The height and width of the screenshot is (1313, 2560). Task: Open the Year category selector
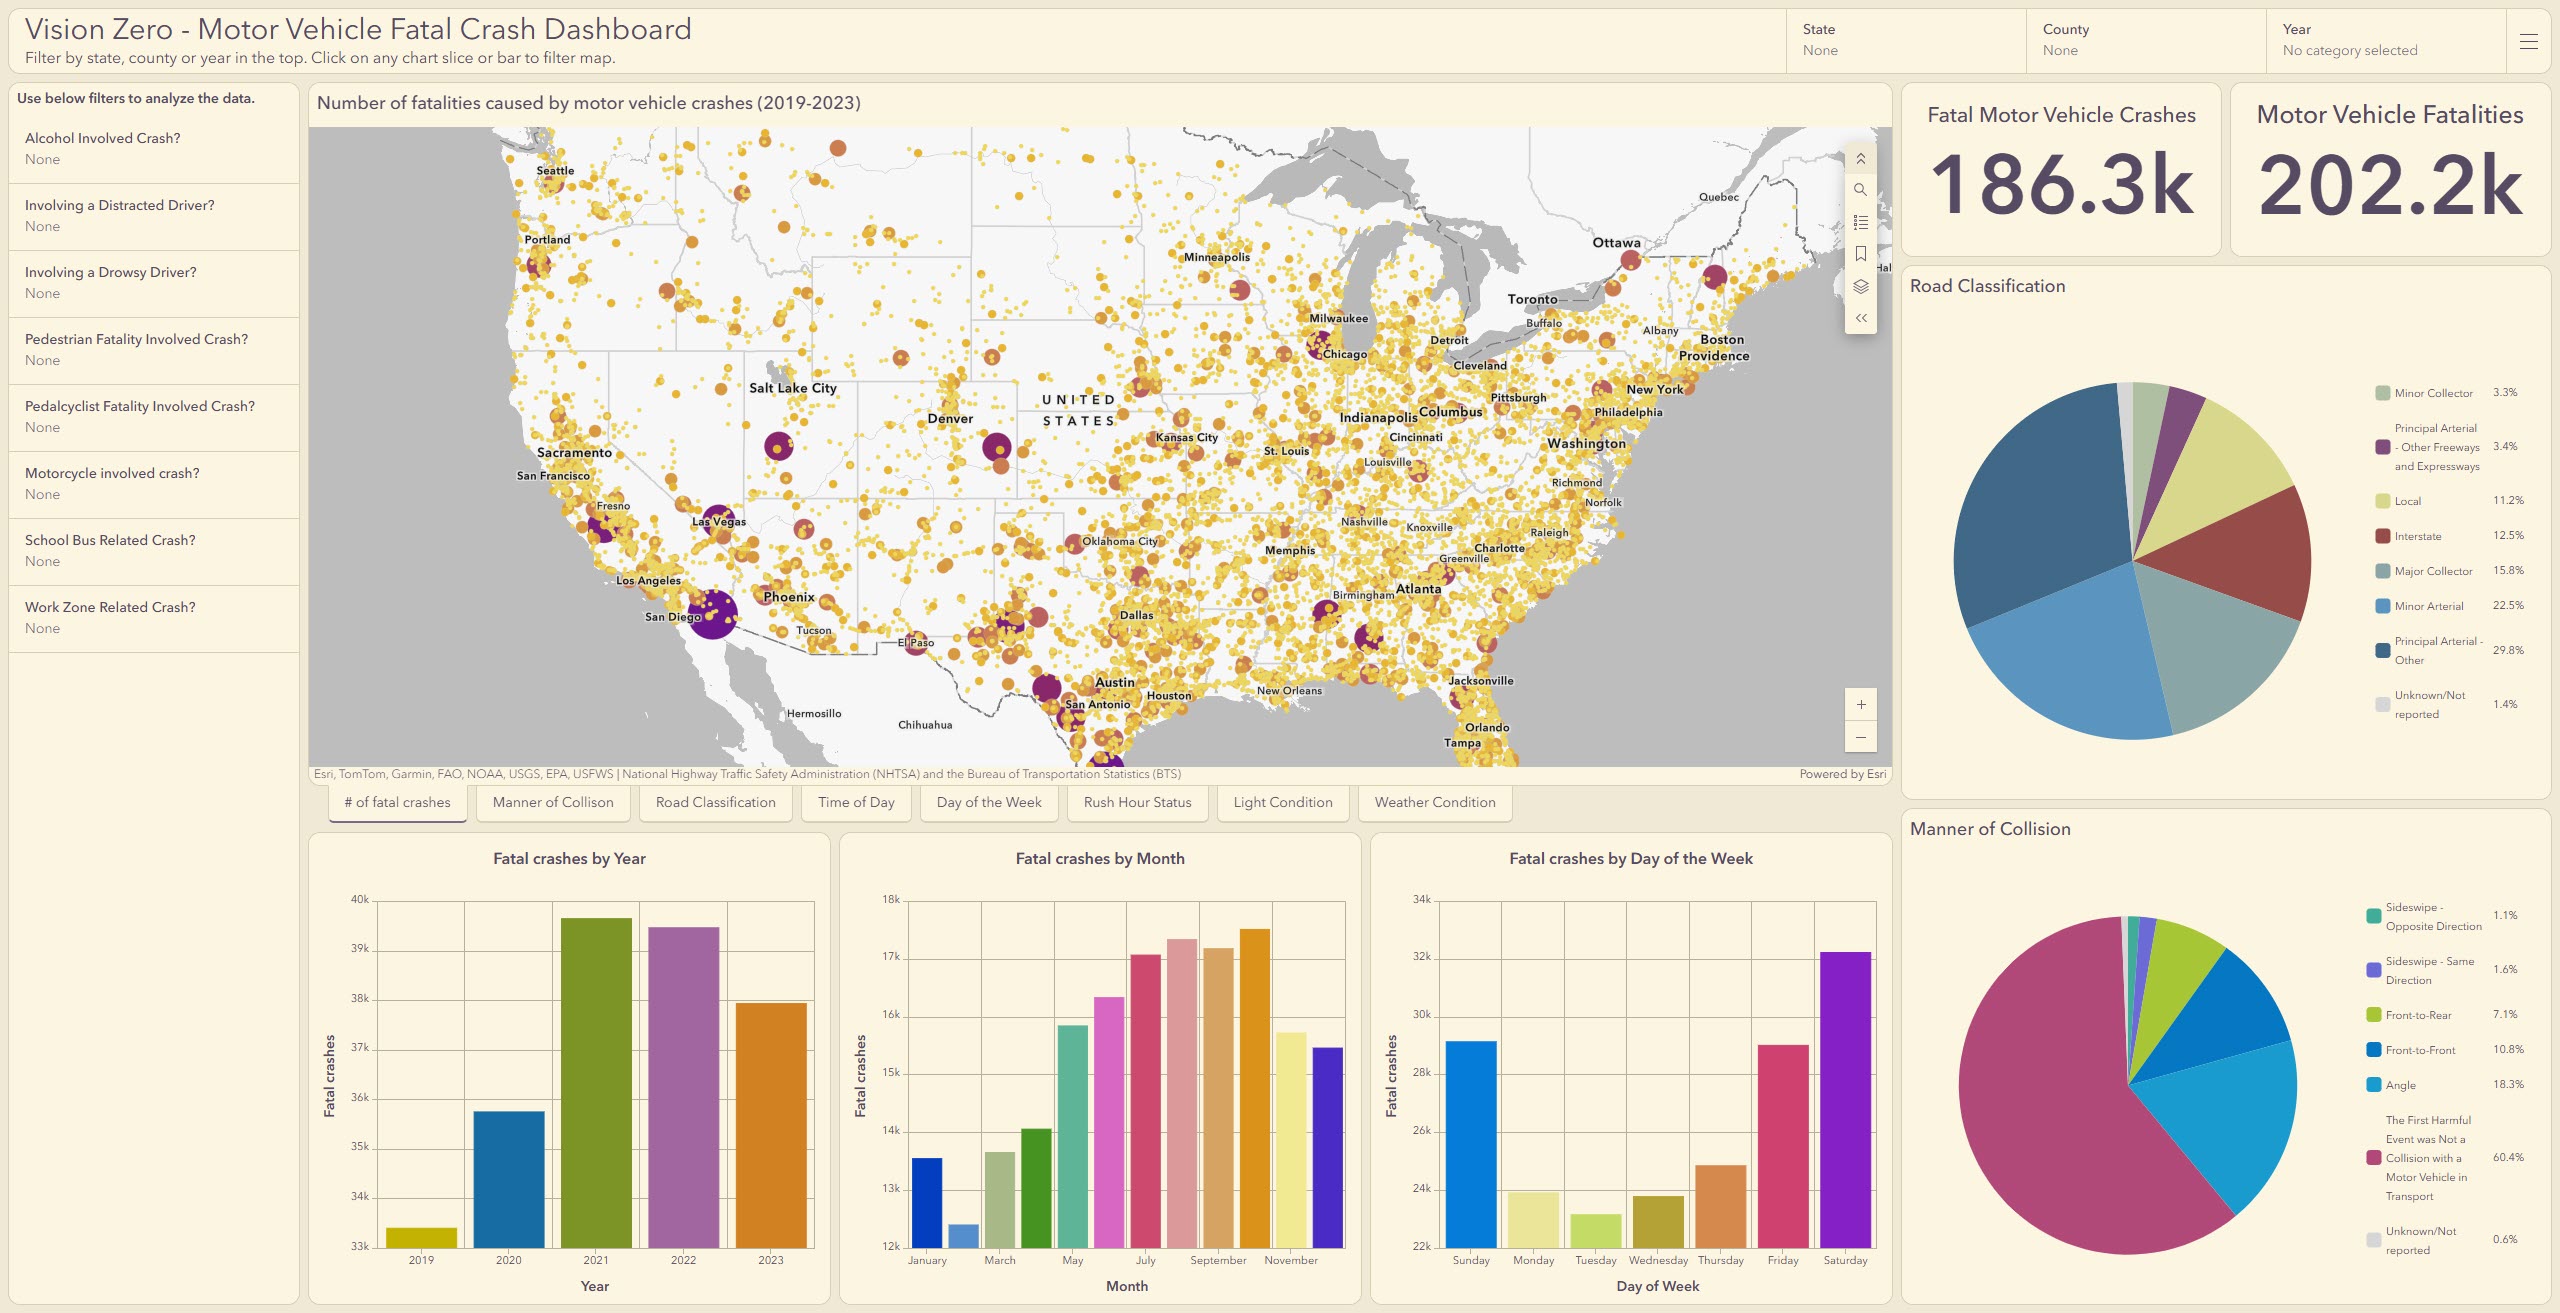click(x=2385, y=41)
